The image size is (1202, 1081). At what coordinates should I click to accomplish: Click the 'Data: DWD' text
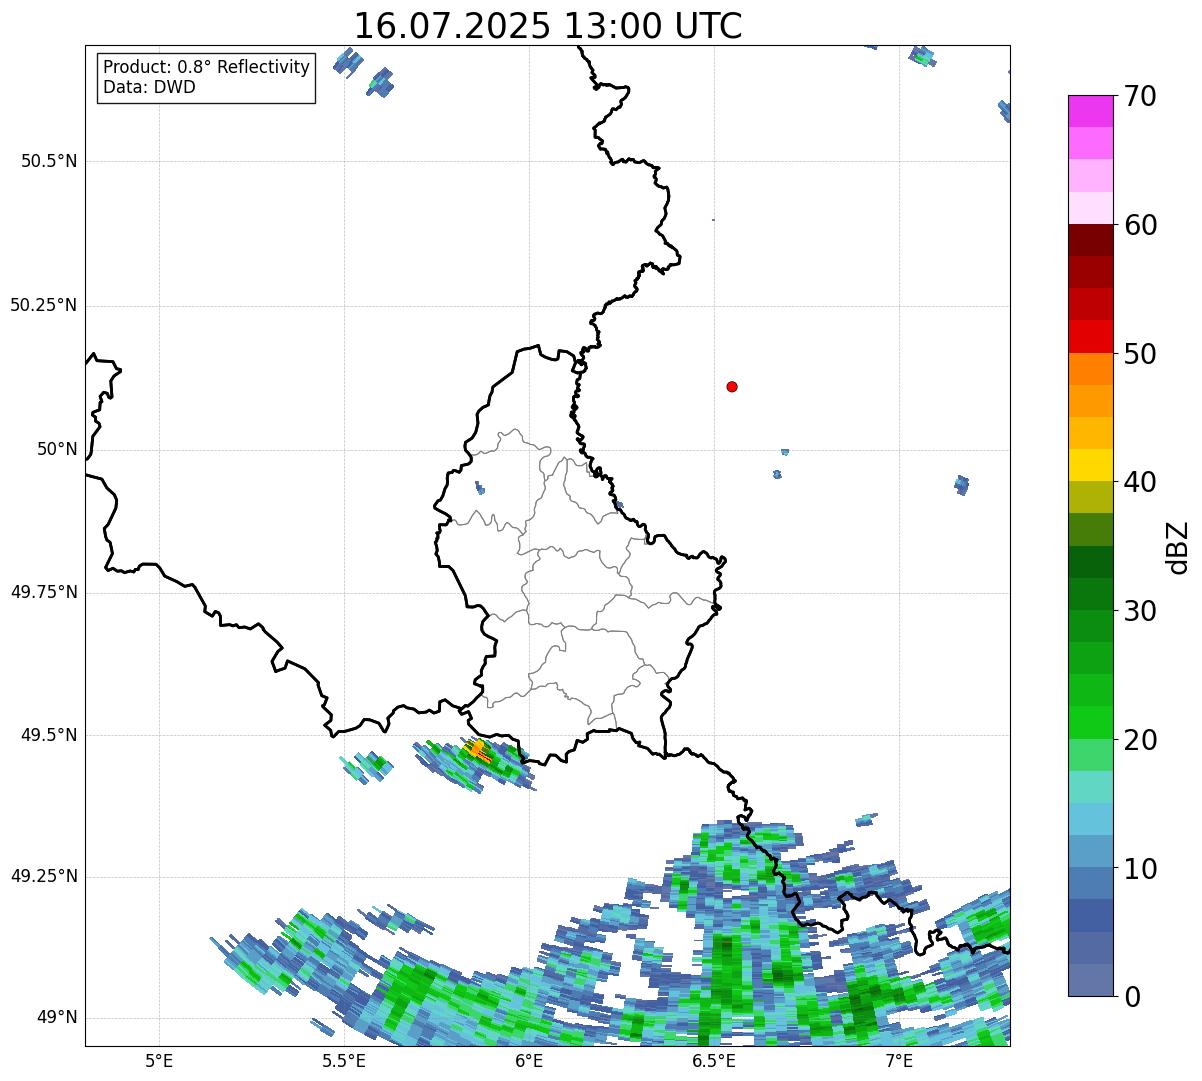pos(149,87)
